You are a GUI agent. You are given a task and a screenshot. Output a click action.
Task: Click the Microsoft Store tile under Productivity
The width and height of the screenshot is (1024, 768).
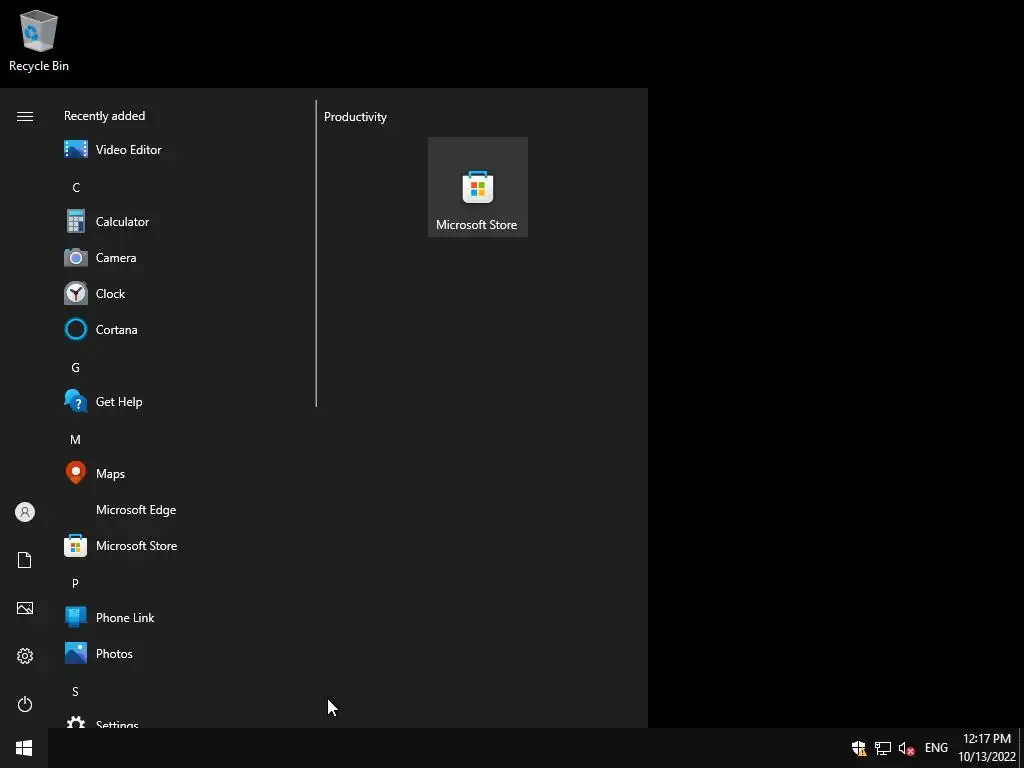[x=477, y=187]
